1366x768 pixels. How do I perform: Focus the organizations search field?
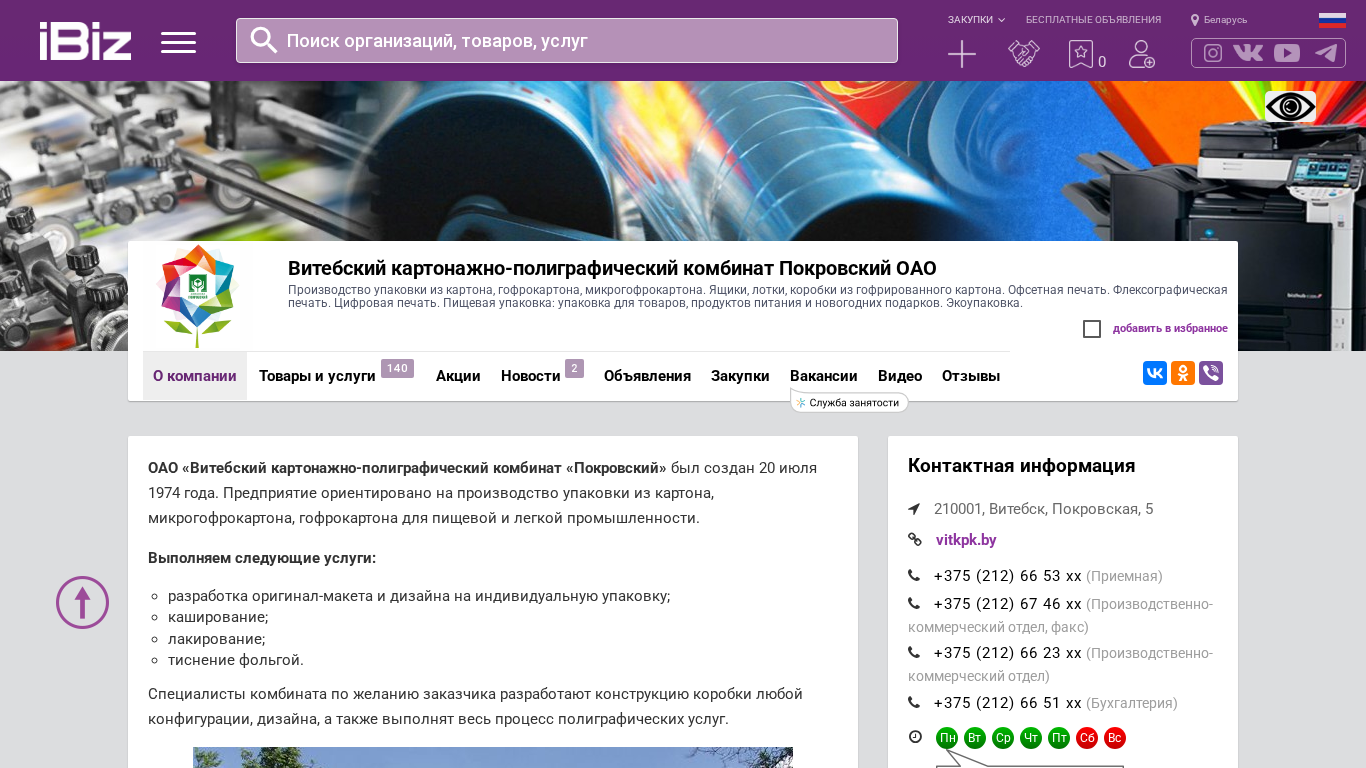point(567,40)
